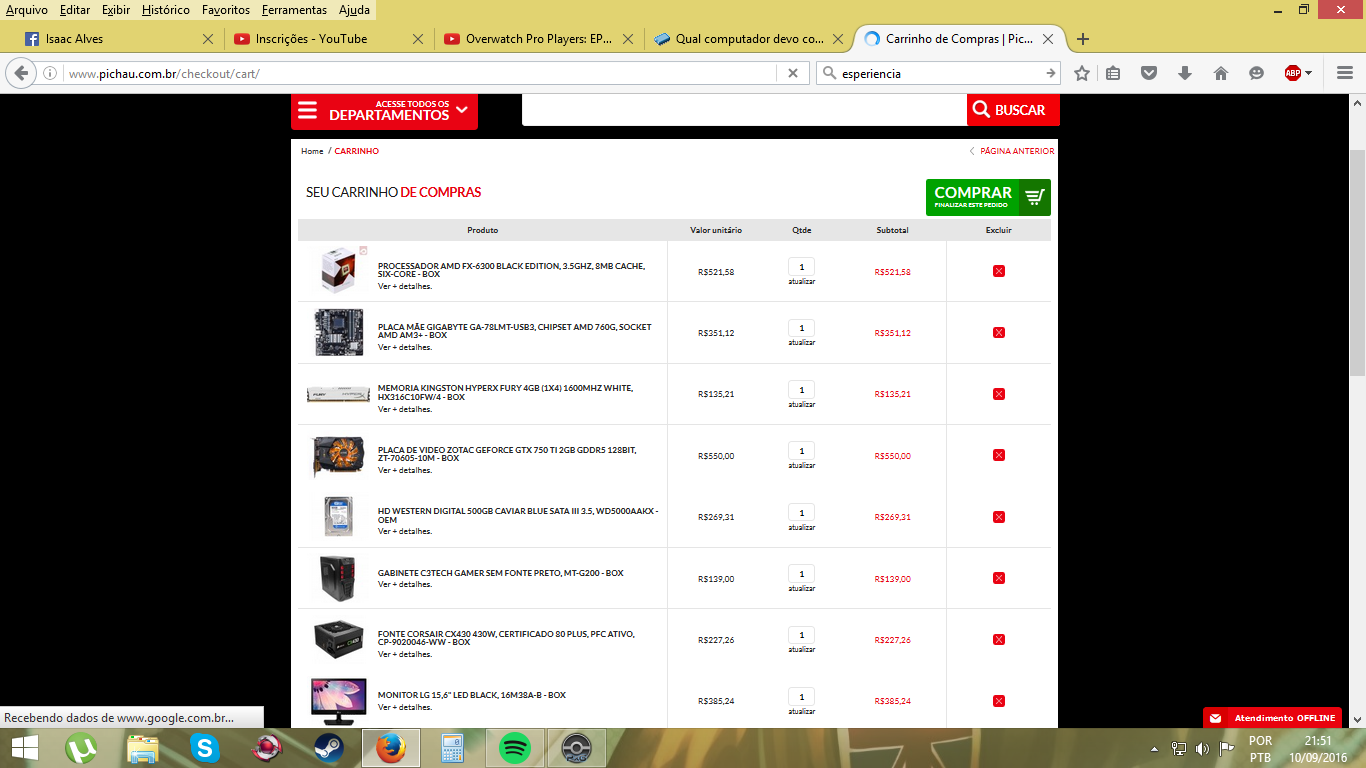Viewport: 1366px width, 768px height.
Task: Show site information icon in address bar
Action: coord(49,73)
